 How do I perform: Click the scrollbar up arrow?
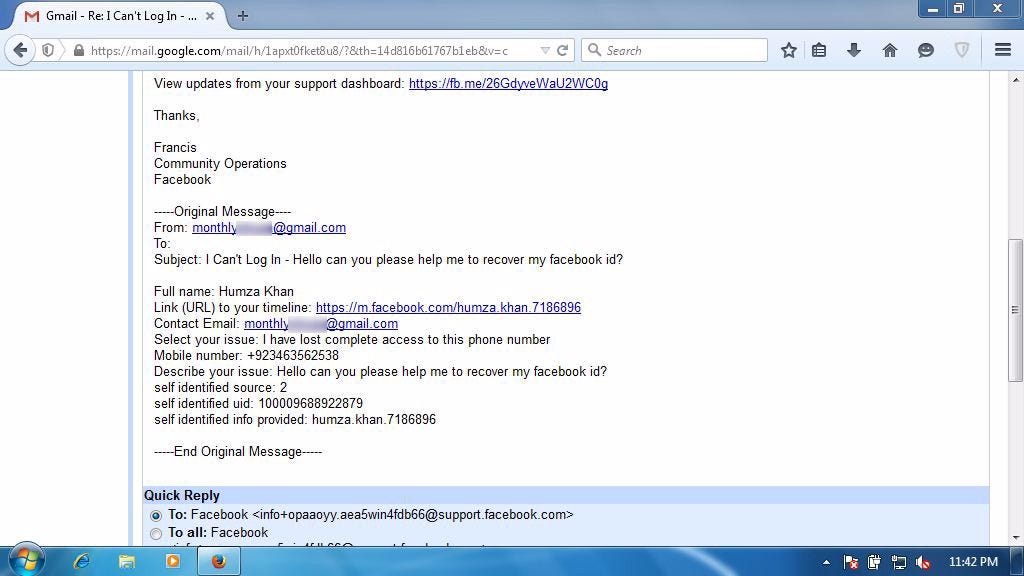(x=1015, y=80)
